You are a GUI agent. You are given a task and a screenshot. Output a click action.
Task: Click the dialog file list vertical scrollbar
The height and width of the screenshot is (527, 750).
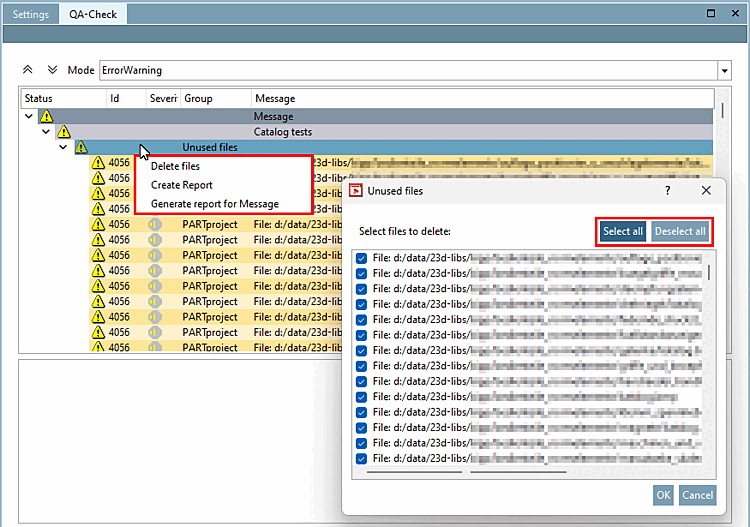[x=708, y=273]
